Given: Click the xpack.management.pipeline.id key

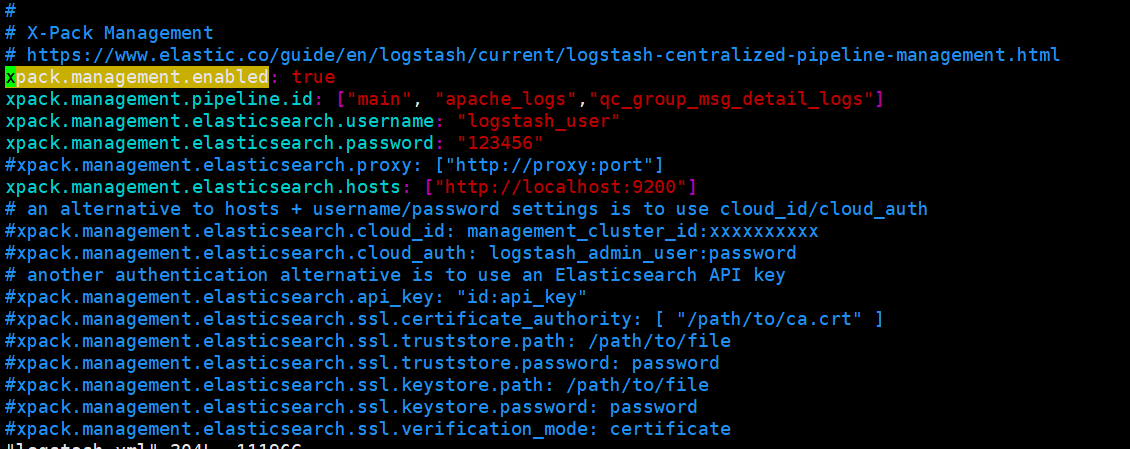Looking at the screenshot, I should click(169, 99).
